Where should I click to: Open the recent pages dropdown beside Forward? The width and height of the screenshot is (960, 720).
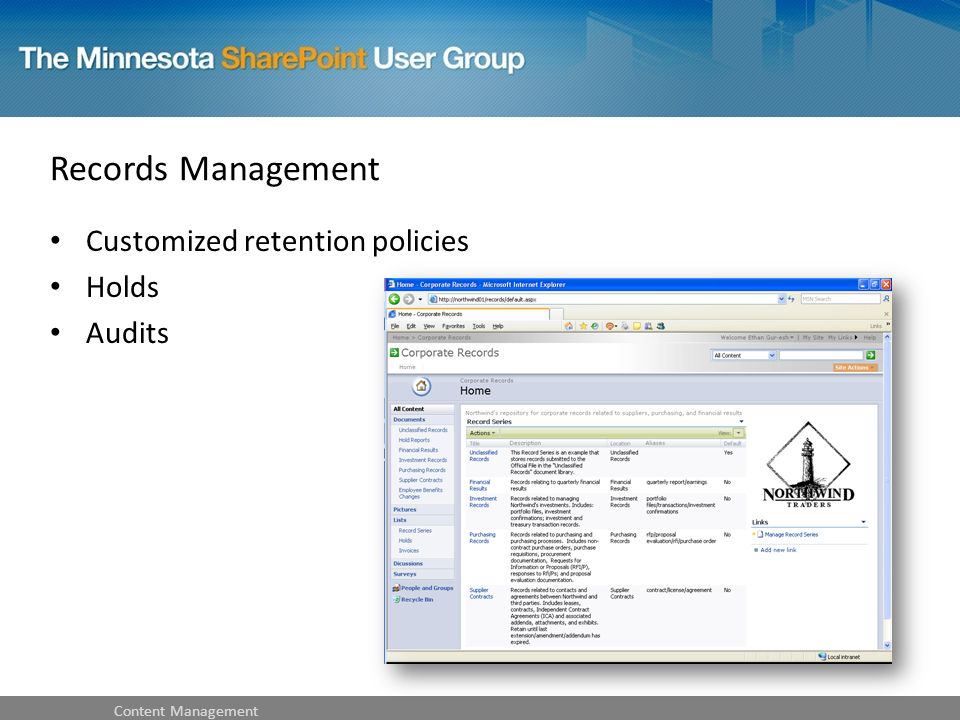coord(420,299)
